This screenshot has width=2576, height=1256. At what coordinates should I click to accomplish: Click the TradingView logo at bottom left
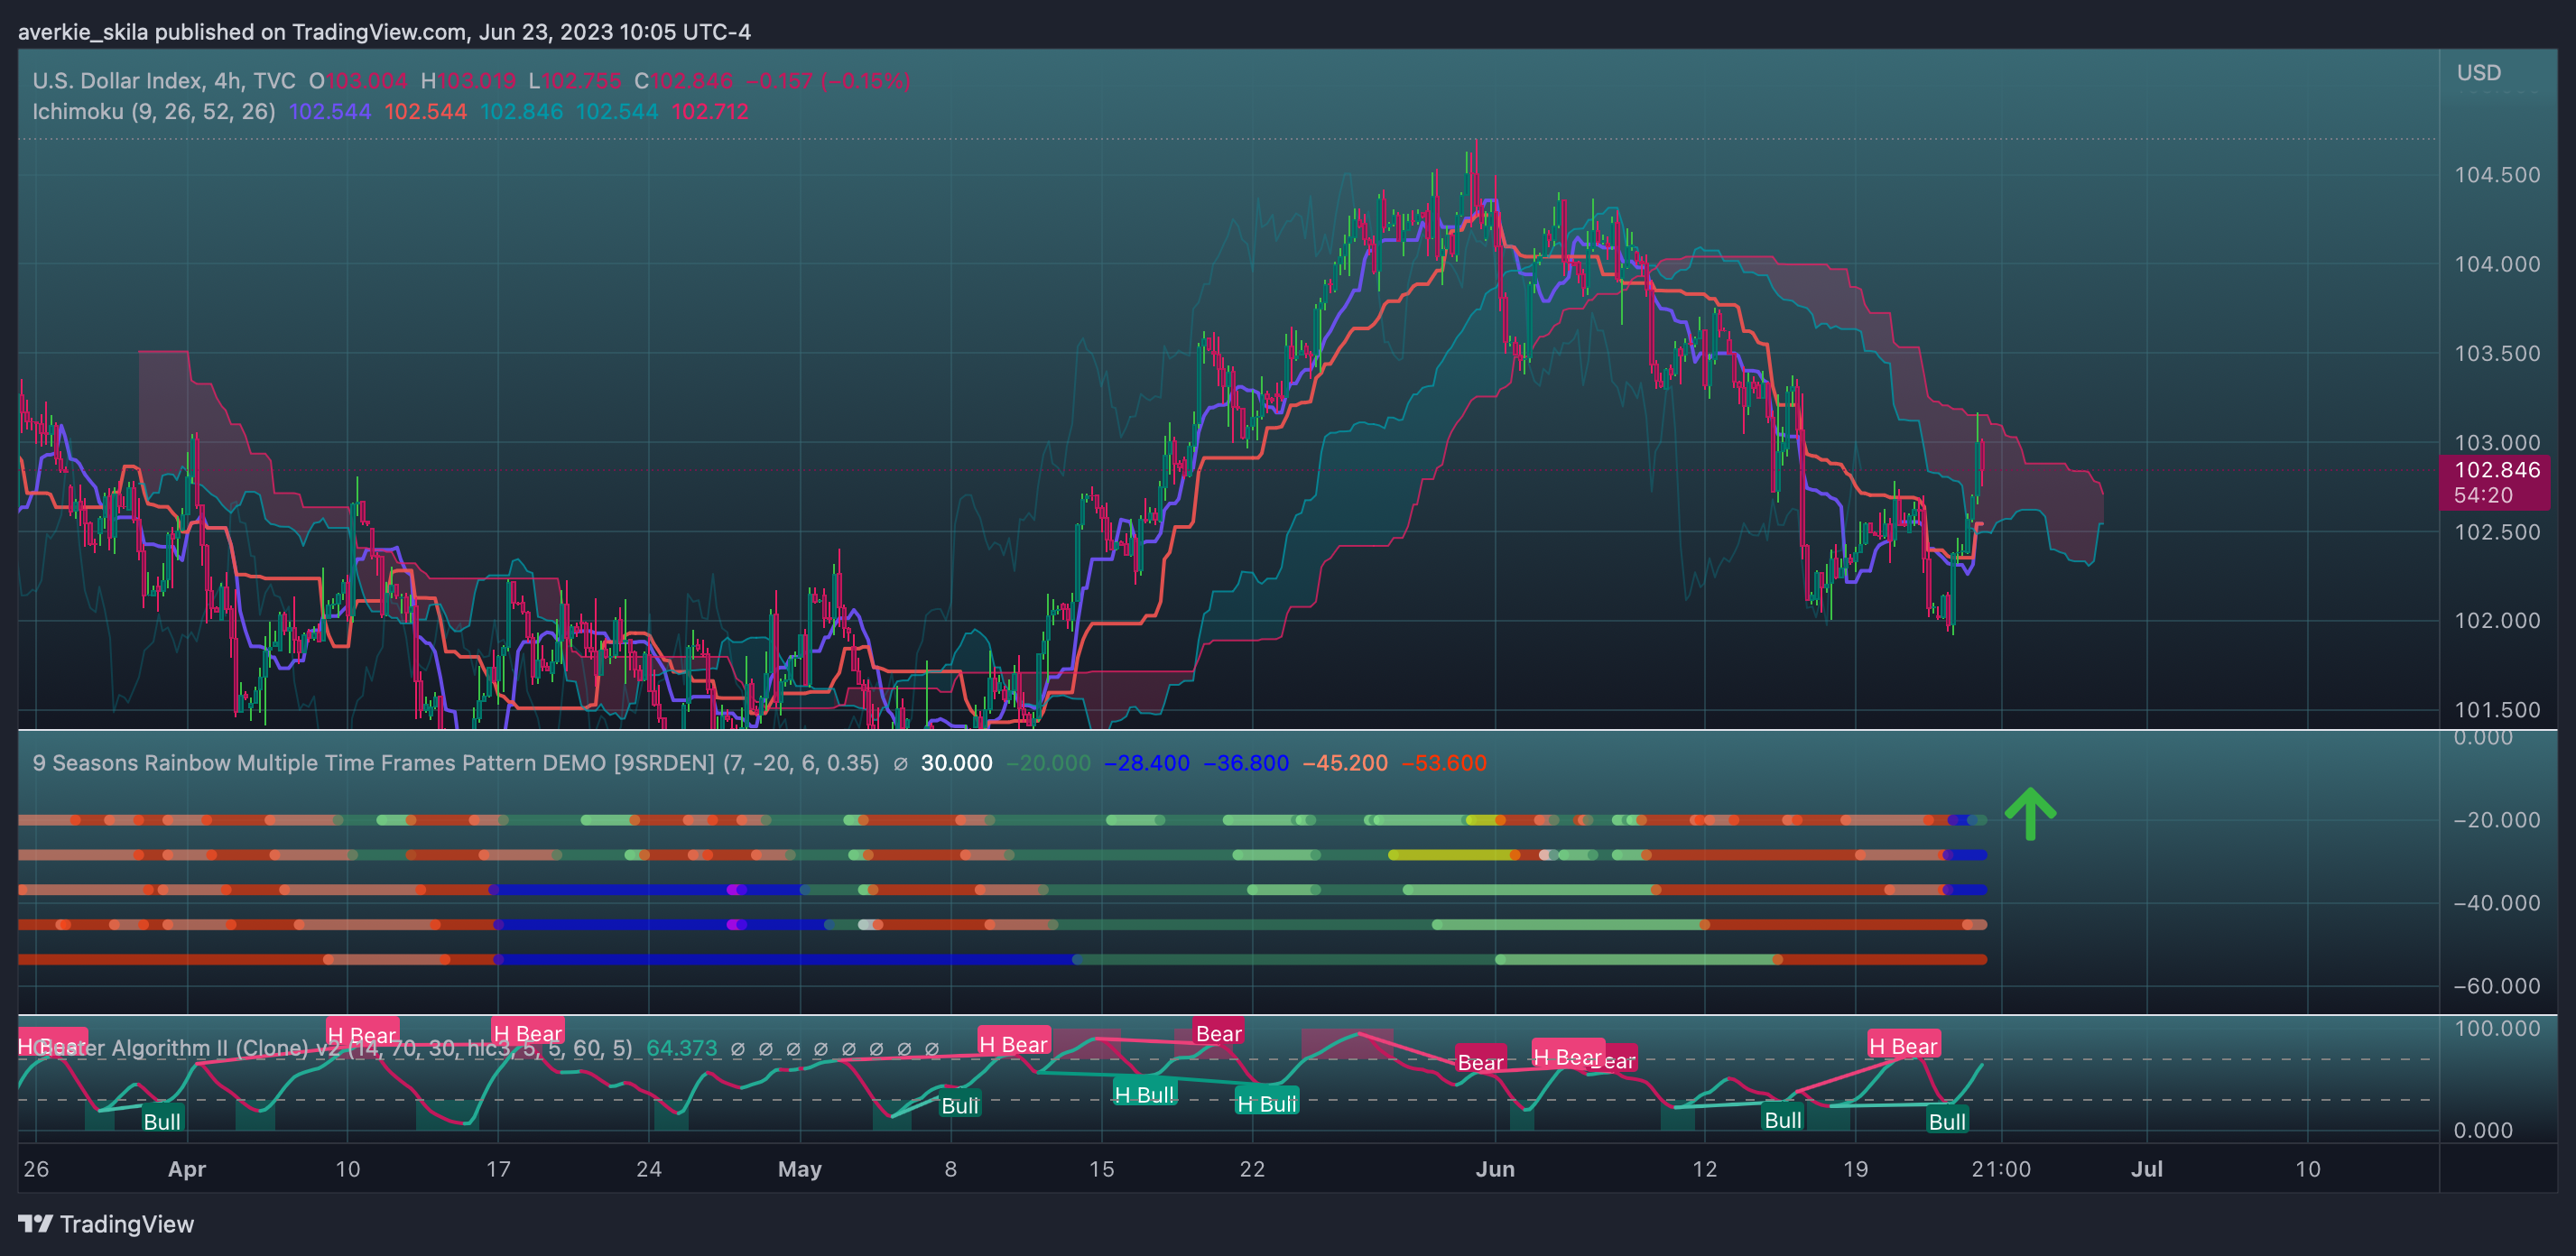tap(106, 1224)
